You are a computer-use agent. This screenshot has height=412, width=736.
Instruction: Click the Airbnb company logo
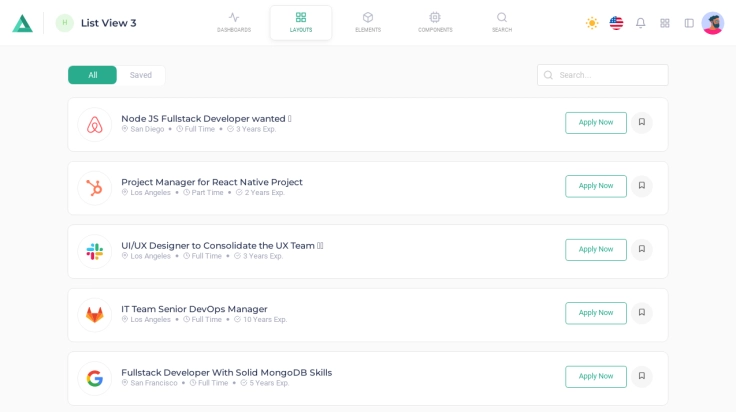pos(95,125)
